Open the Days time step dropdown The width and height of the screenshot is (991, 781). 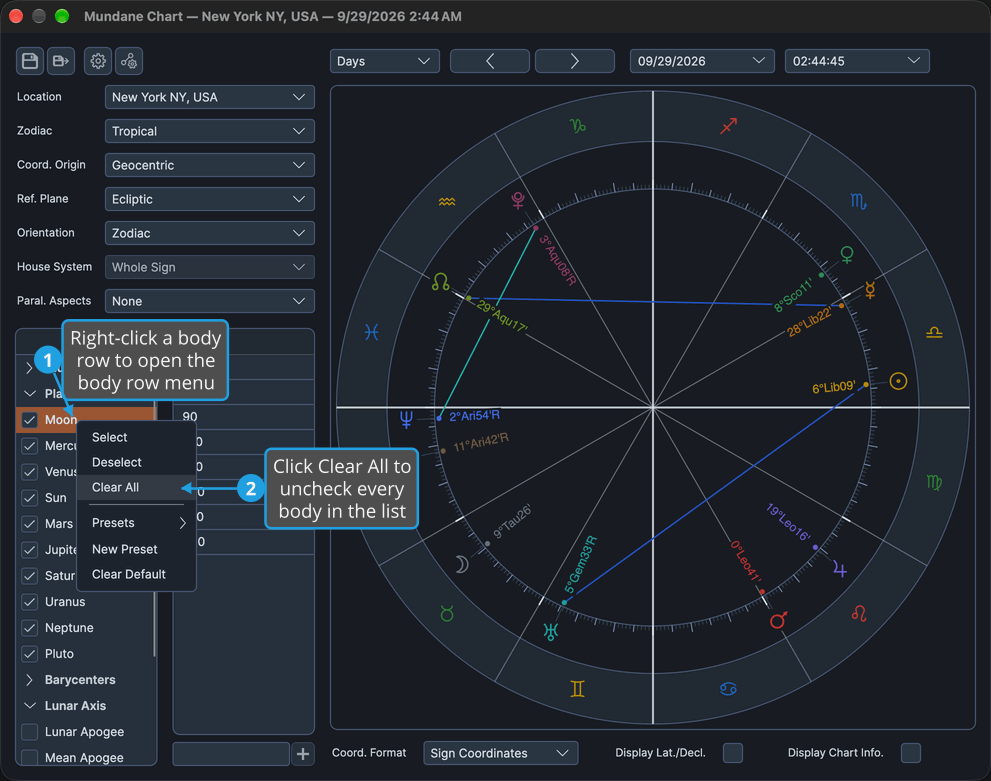point(384,61)
